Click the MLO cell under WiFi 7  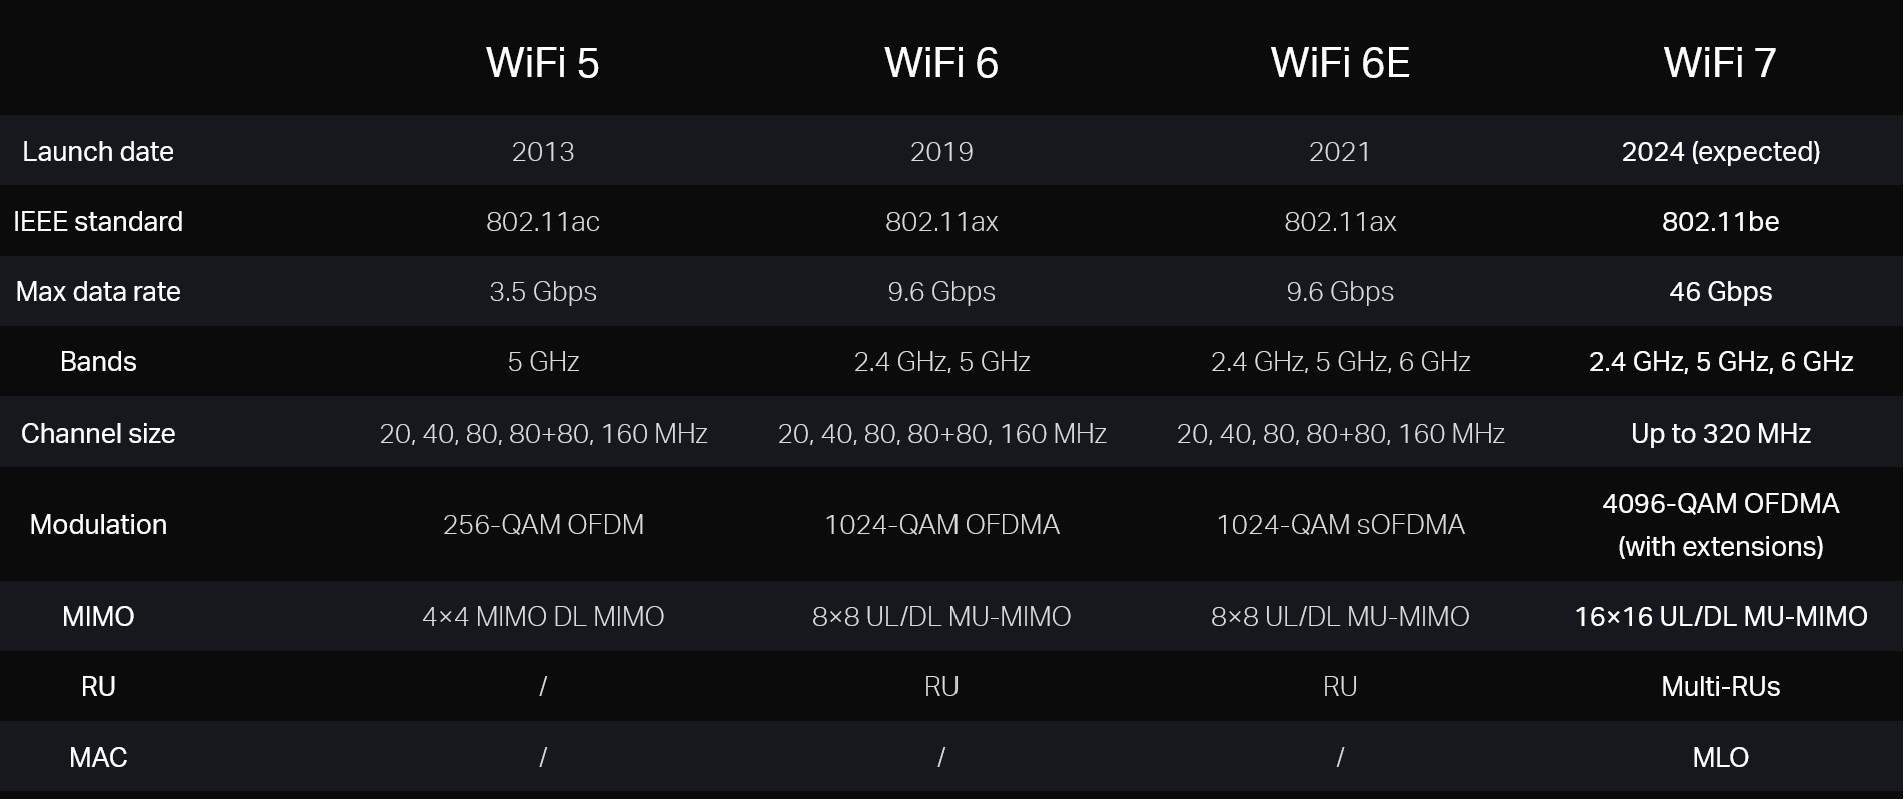tap(1720, 758)
